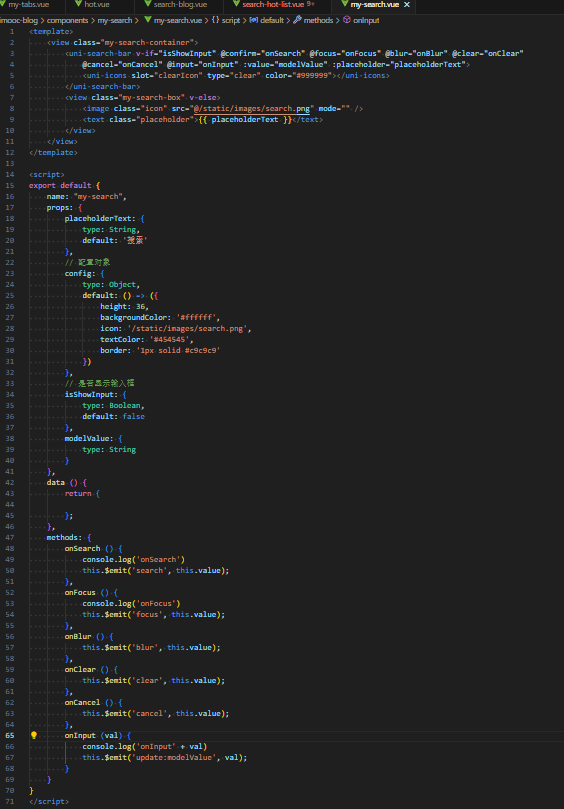
Task: Click 'placeholderText' prop definition on line 18
Action: click(x=100, y=218)
